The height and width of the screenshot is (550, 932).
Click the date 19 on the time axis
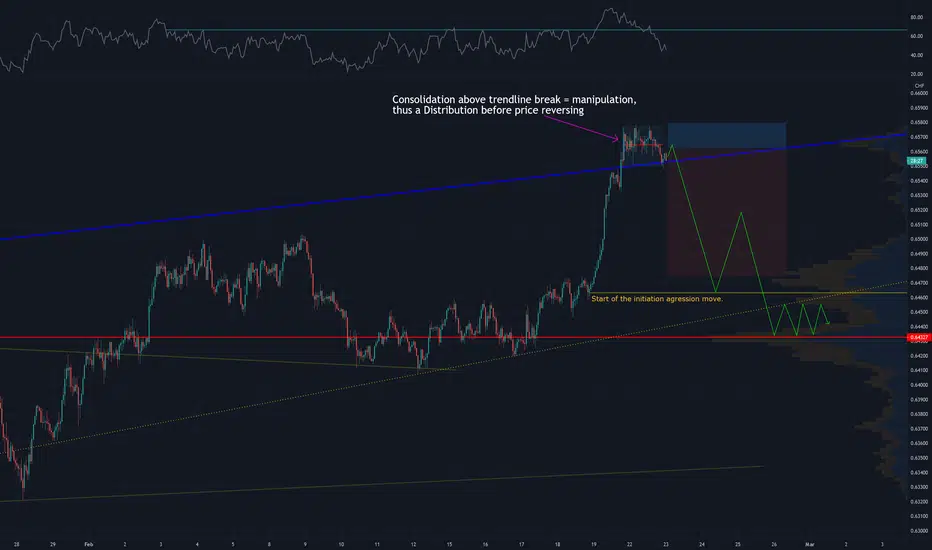593,544
